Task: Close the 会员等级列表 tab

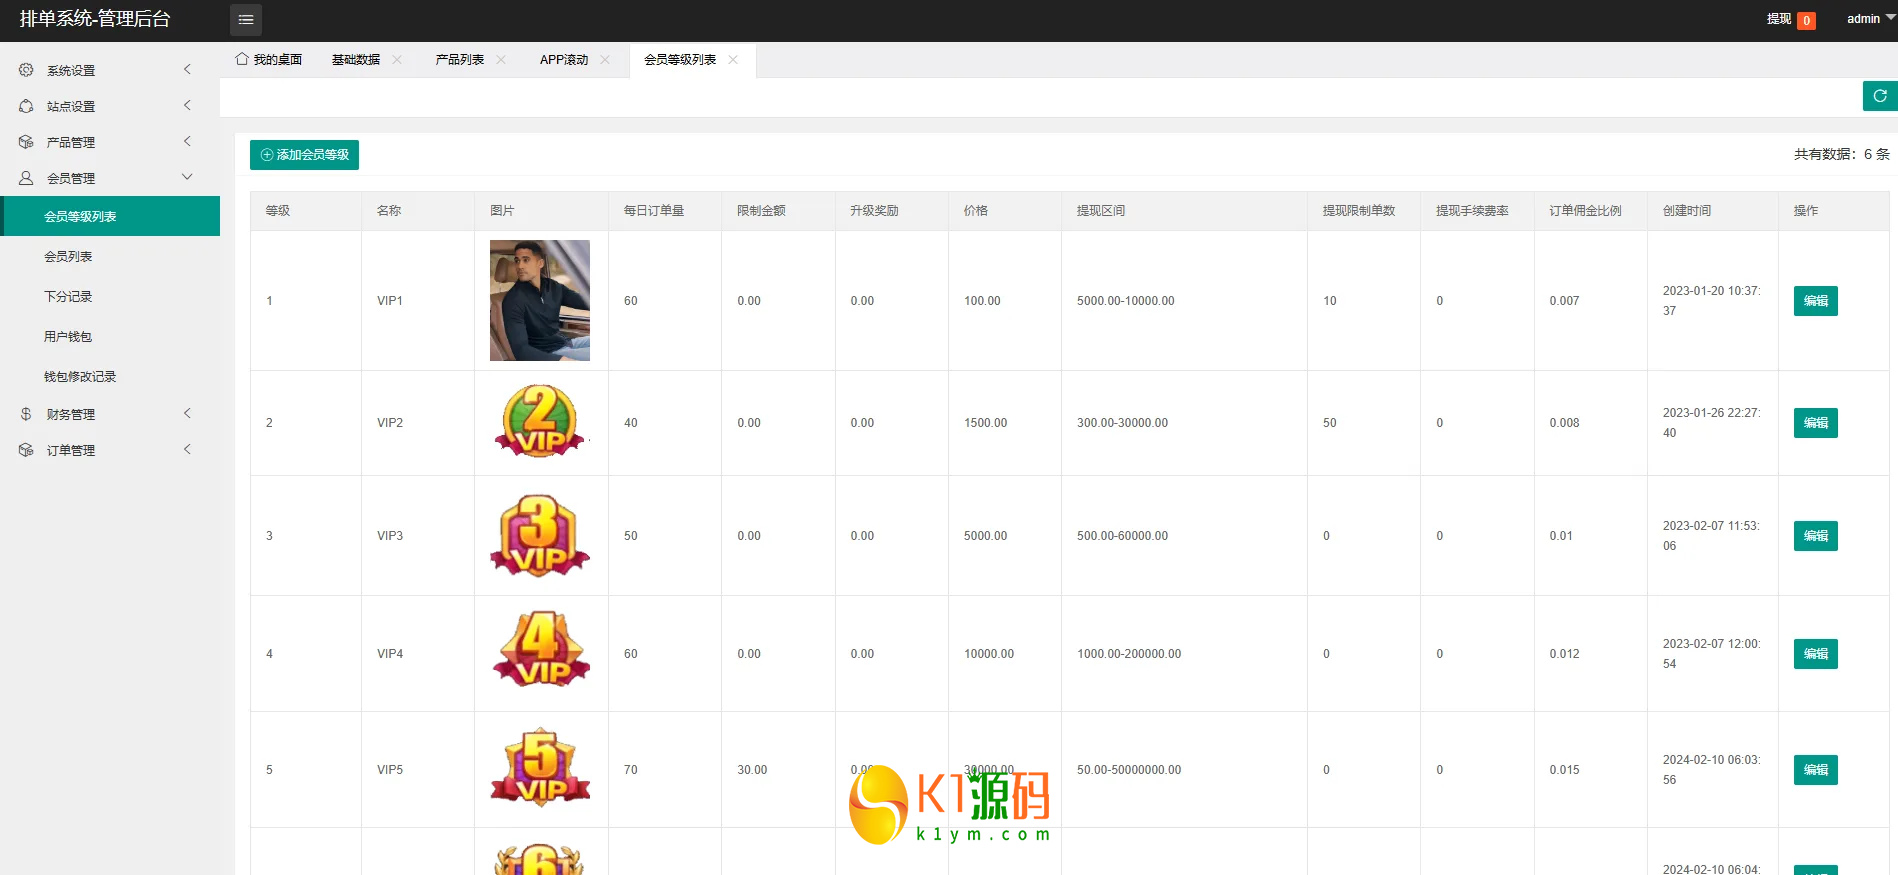Action: point(733,60)
